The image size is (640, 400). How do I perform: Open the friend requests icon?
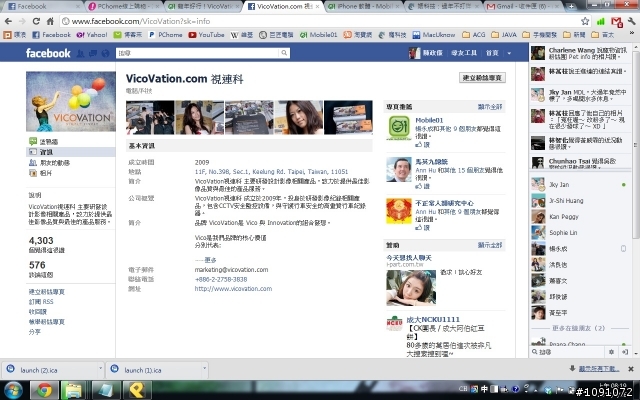pos(81,53)
